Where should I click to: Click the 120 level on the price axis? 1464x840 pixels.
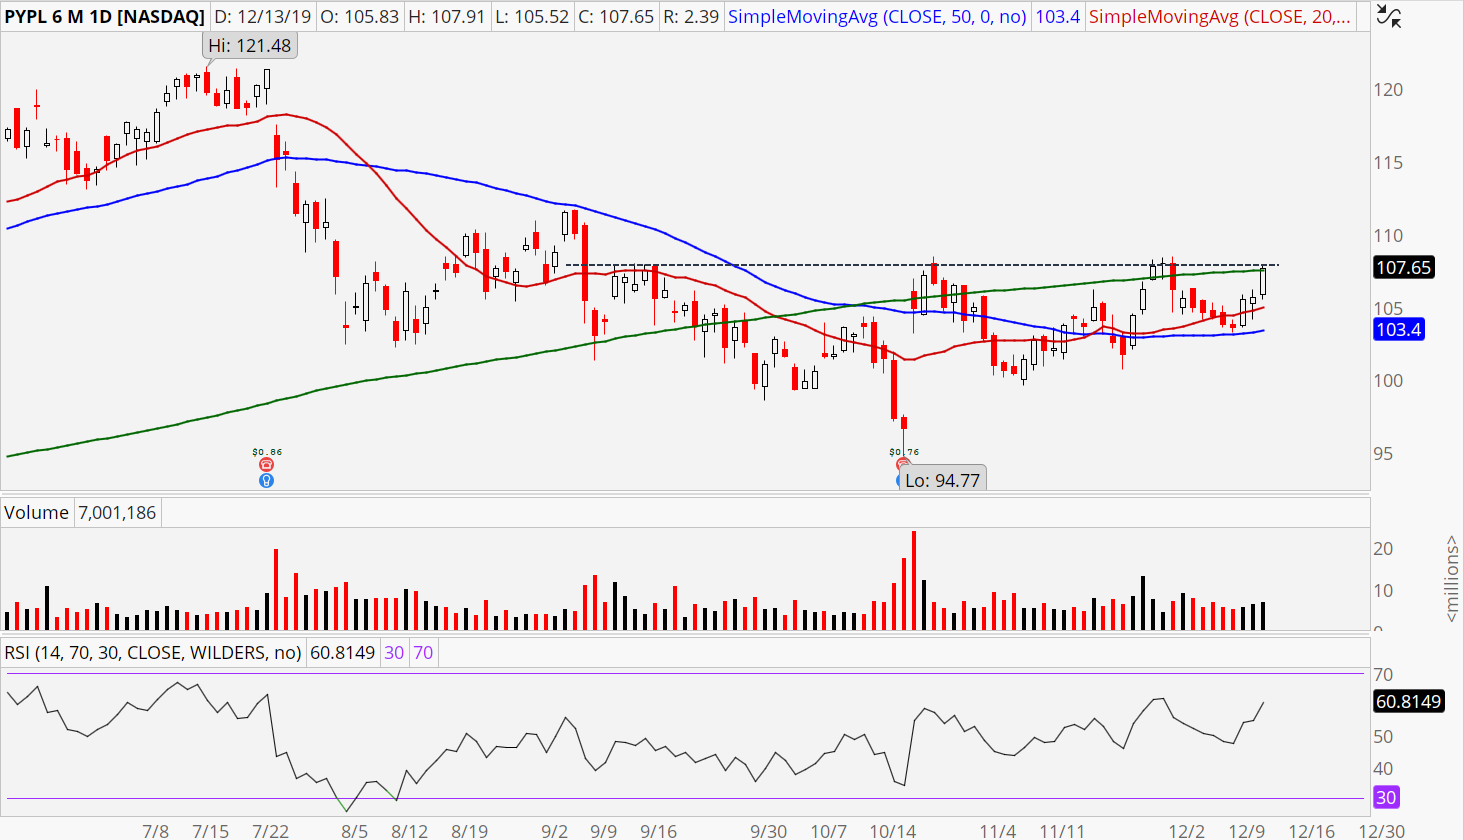(1388, 90)
